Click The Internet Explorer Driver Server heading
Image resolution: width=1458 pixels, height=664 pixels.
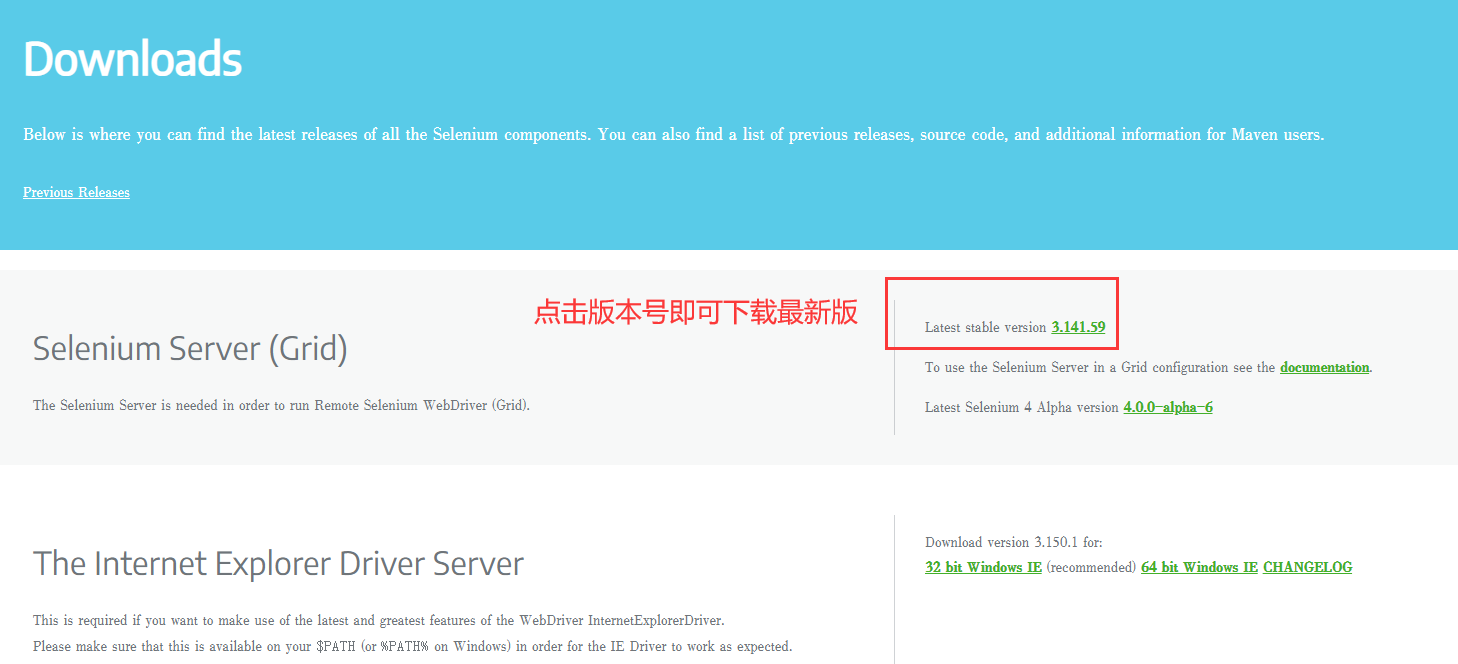278,563
